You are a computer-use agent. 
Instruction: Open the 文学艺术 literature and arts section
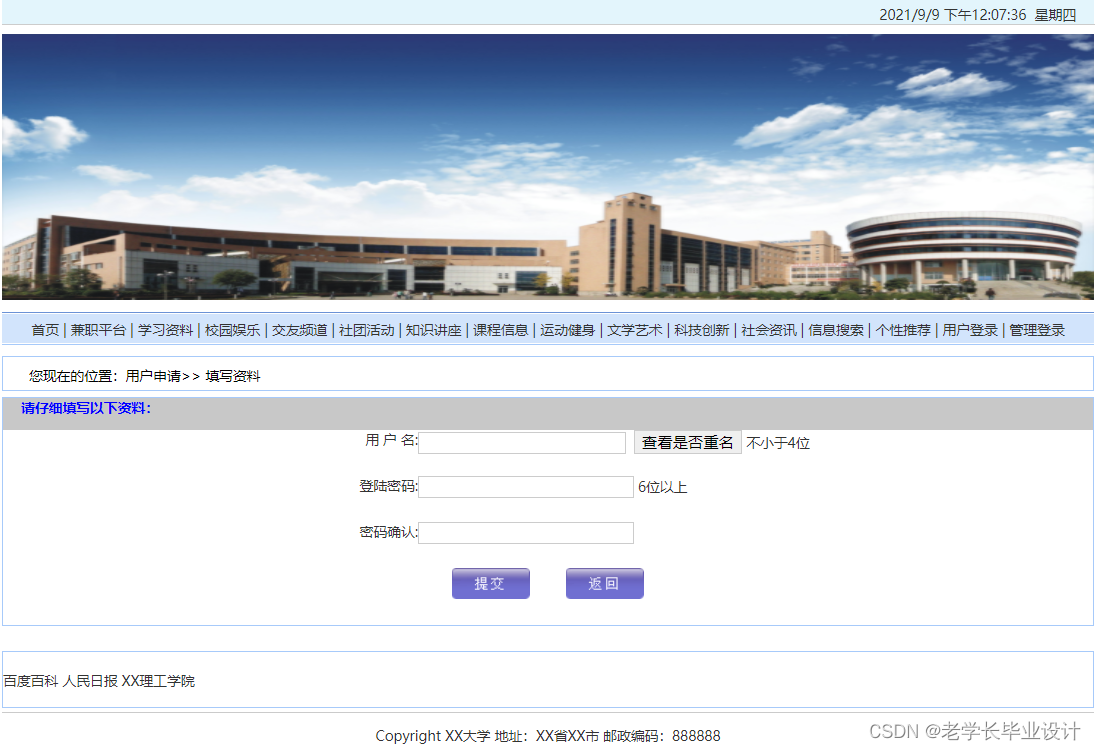634,330
